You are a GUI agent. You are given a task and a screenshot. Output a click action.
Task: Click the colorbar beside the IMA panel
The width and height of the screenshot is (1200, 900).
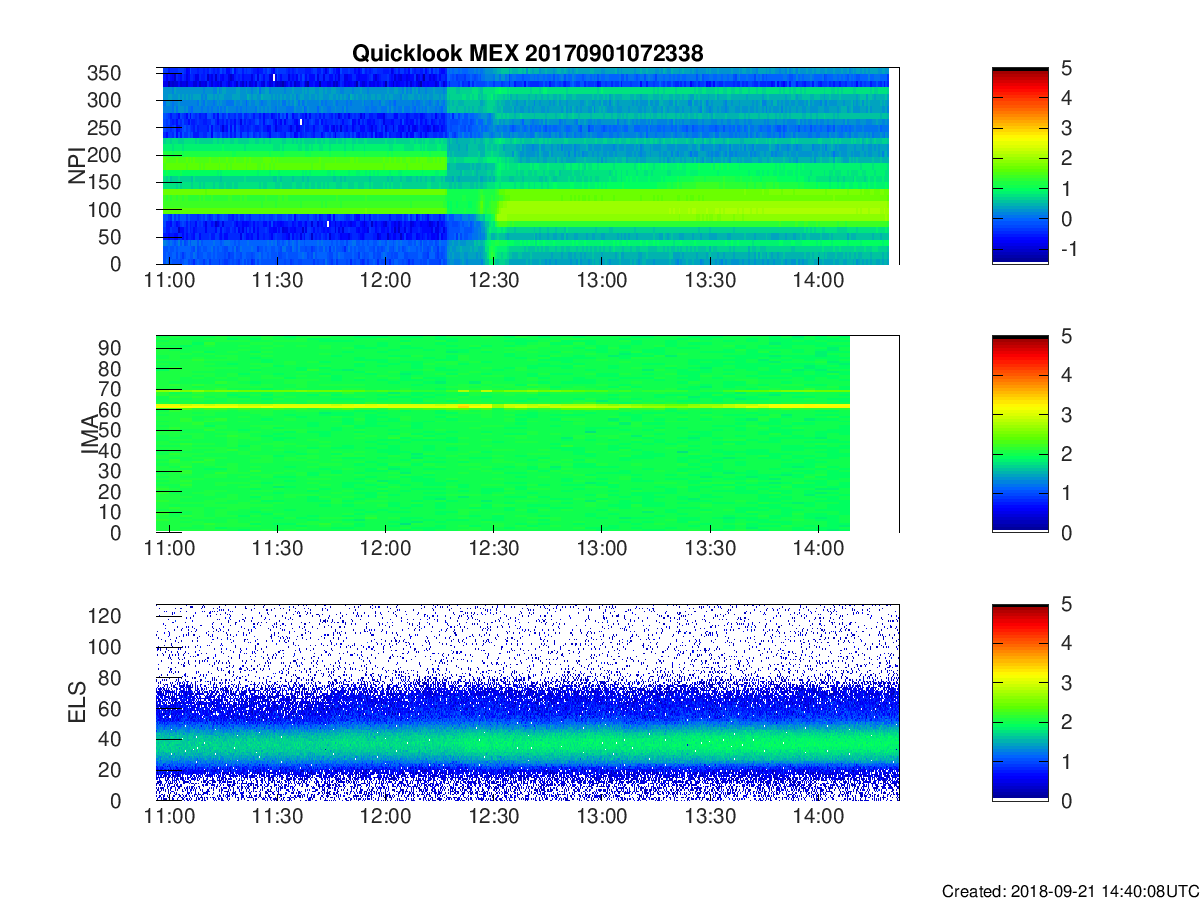(x=1020, y=434)
